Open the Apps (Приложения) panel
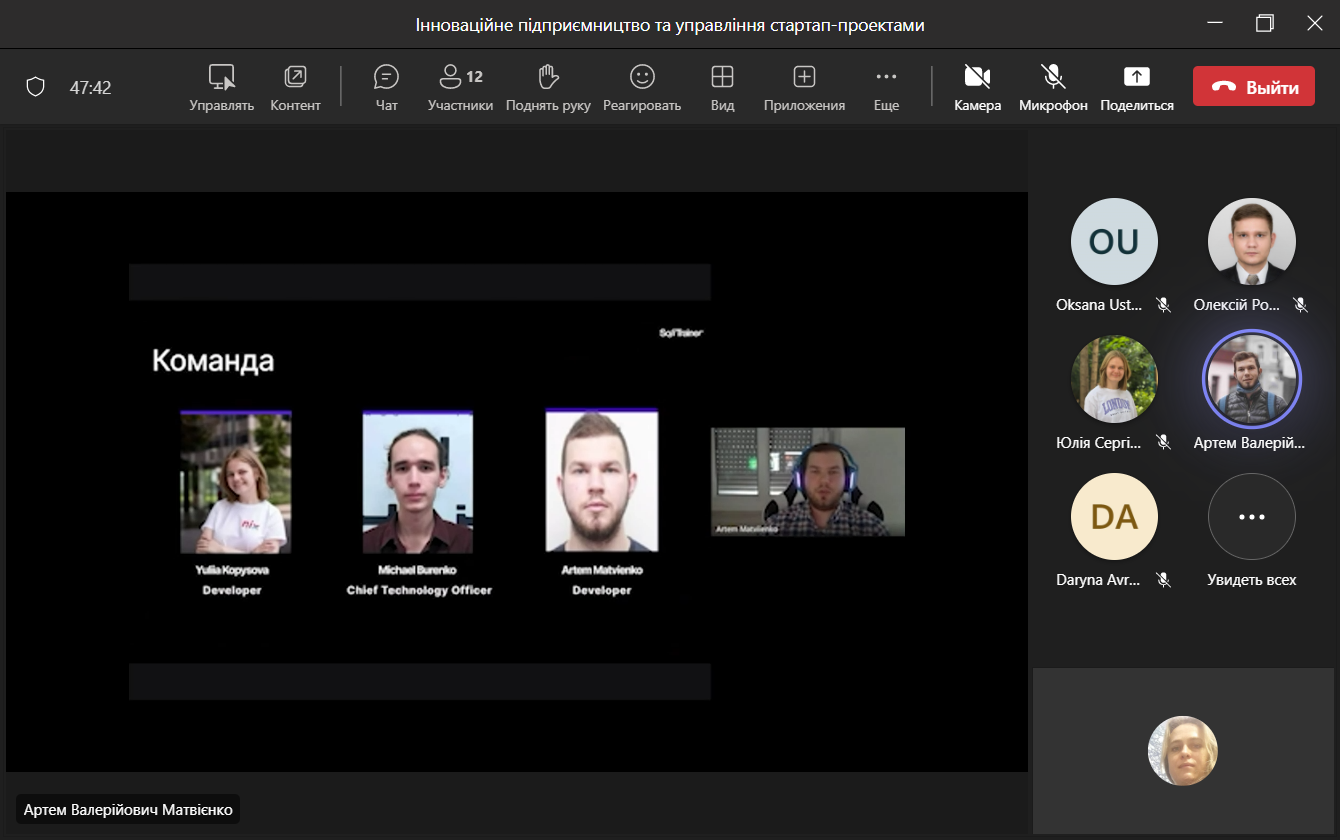 point(804,87)
